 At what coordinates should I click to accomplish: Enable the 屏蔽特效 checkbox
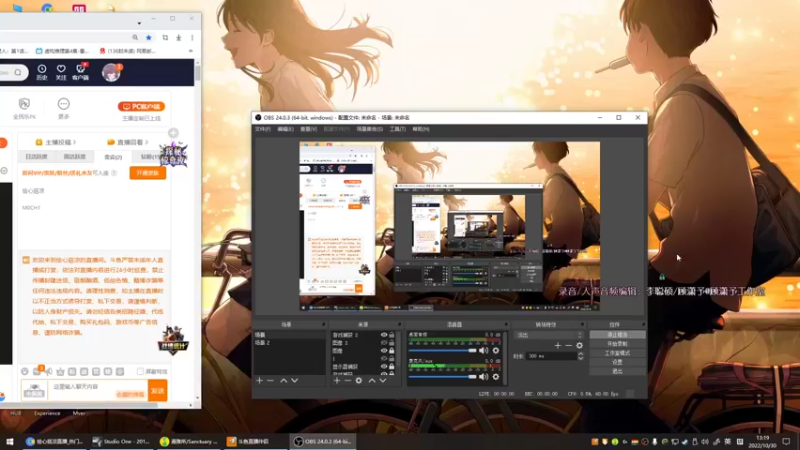pos(140,371)
